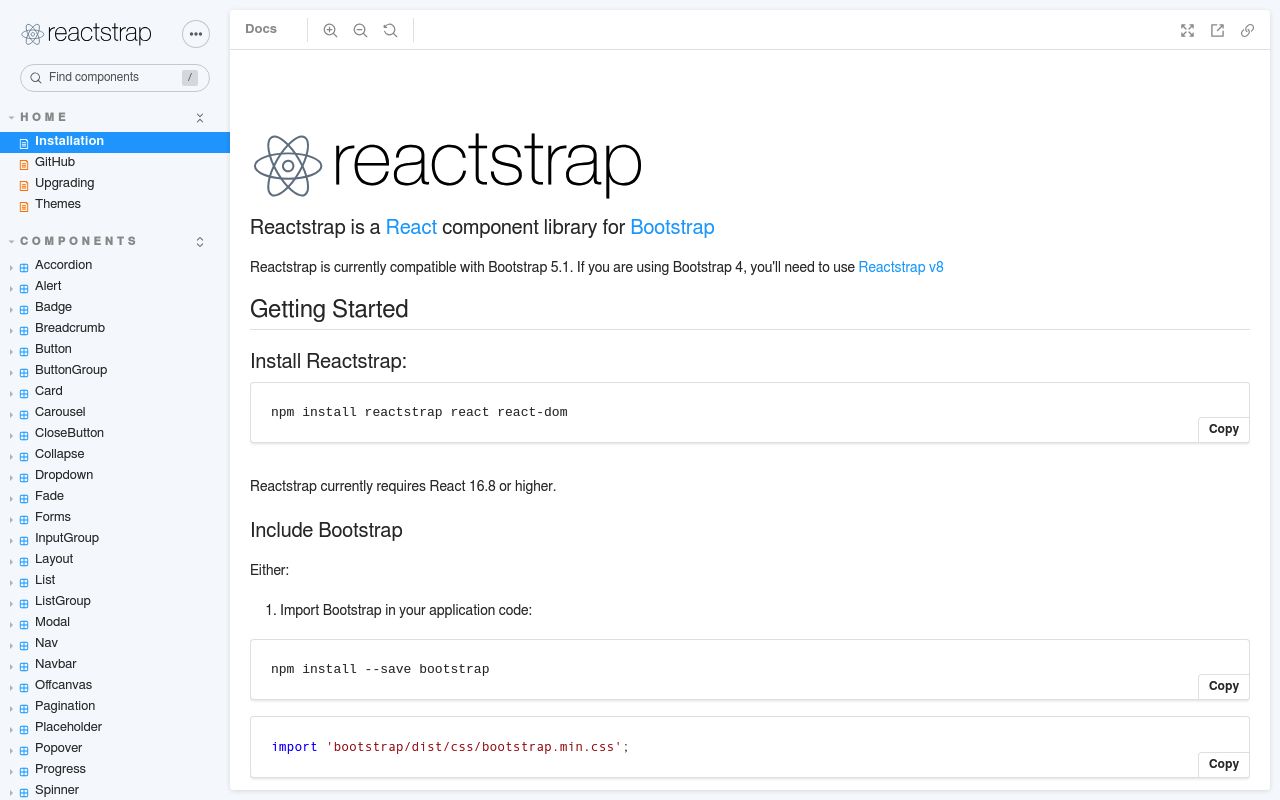Follow the Reactstrap v8 link

tap(900, 267)
